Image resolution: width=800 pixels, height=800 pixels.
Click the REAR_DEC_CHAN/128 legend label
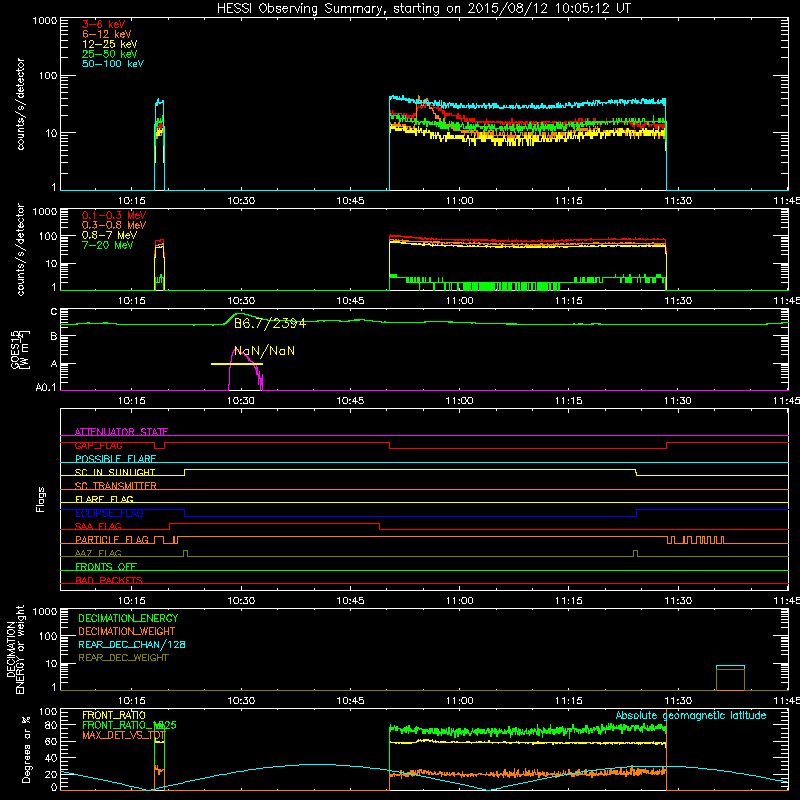click(132, 644)
